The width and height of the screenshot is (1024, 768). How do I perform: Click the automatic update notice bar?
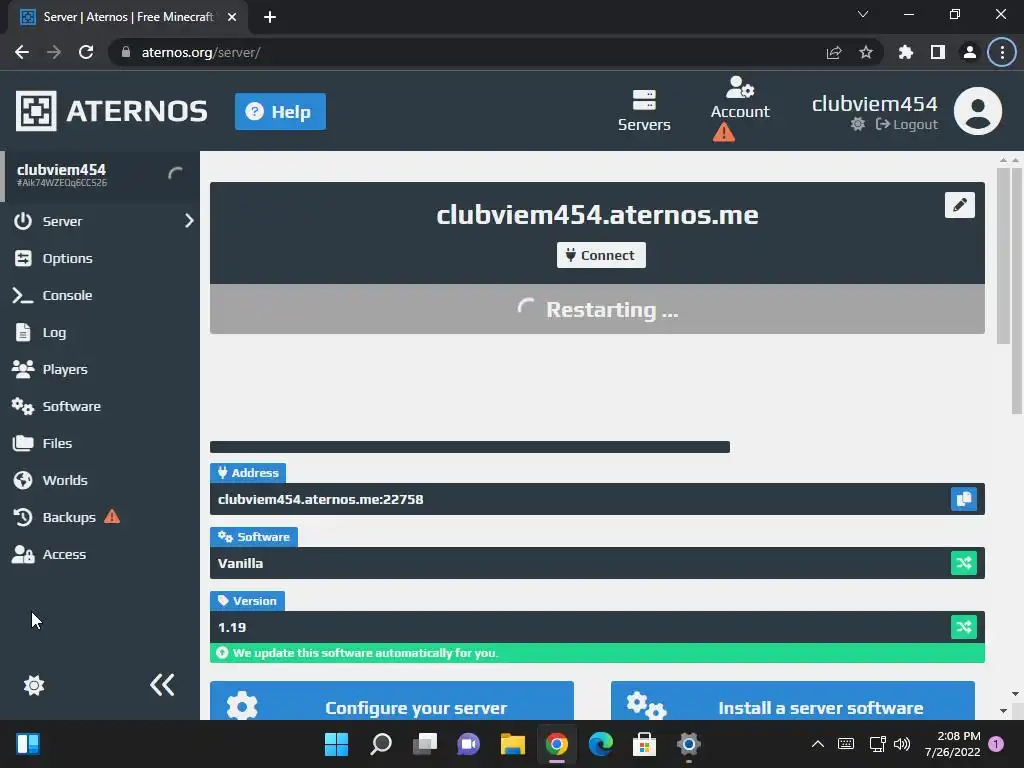tap(597, 653)
